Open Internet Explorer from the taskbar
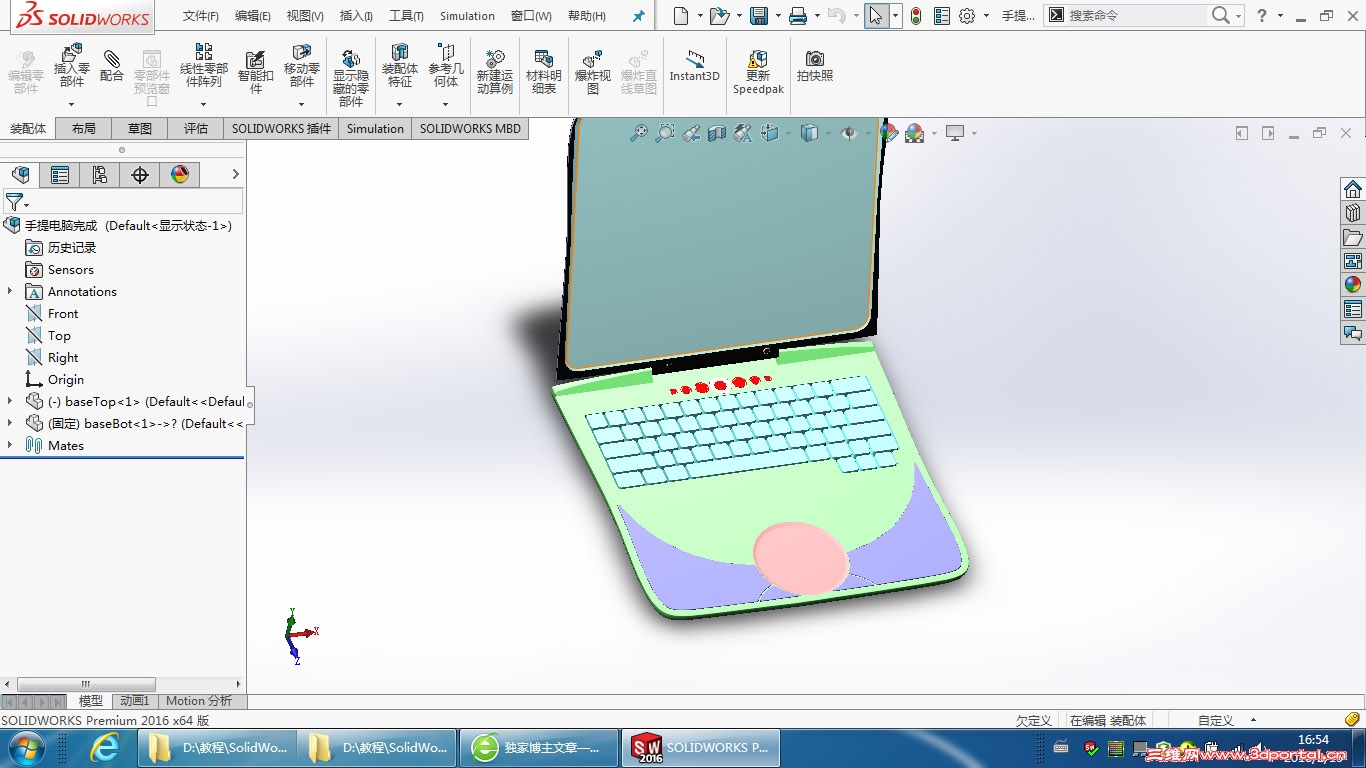1366x768 pixels. (x=104, y=747)
